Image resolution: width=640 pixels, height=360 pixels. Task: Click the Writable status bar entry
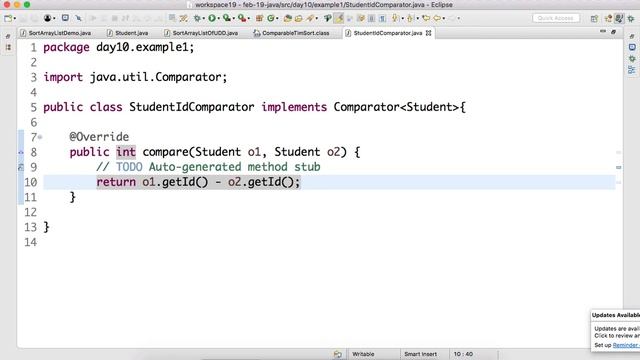pyautogui.click(x=363, y=354)
